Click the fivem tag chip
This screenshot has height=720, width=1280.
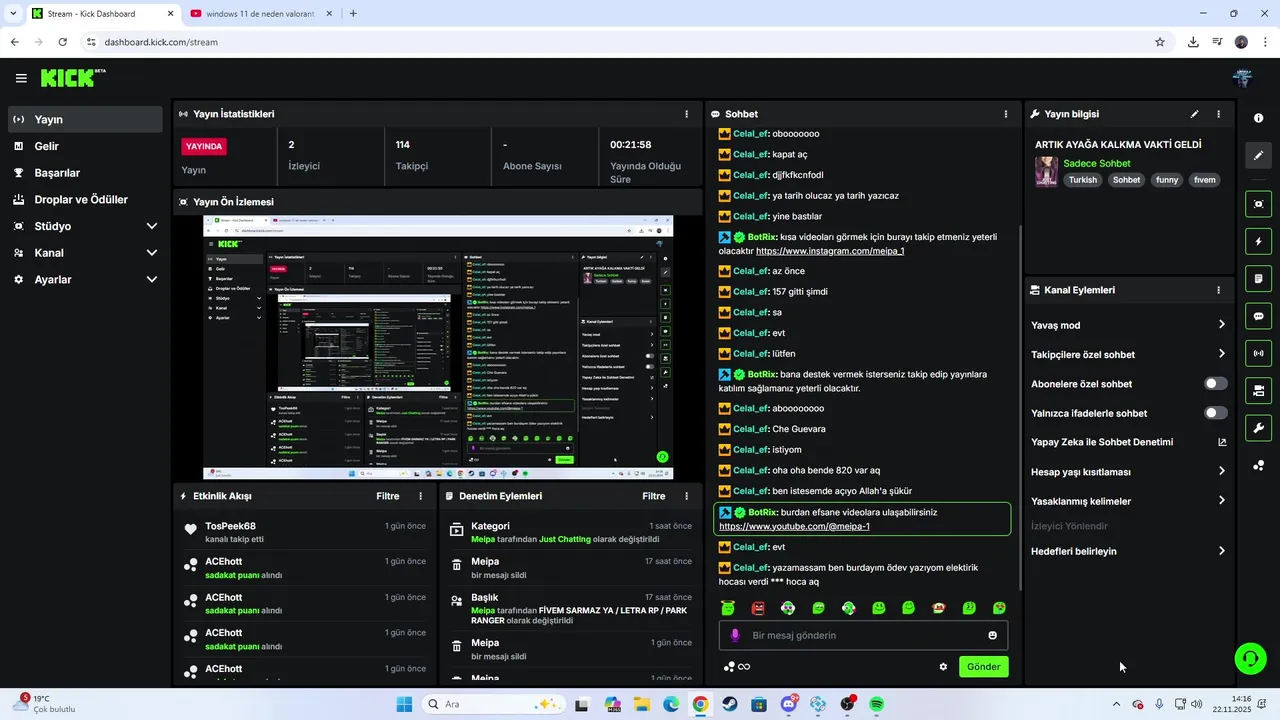1204,180
